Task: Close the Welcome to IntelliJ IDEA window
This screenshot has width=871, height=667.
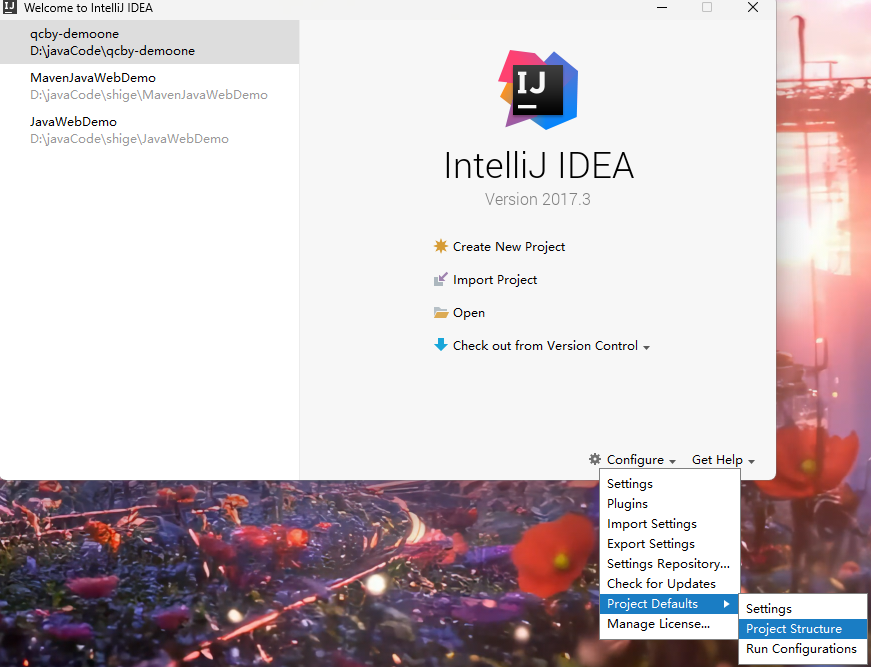Action: point(753,7)
